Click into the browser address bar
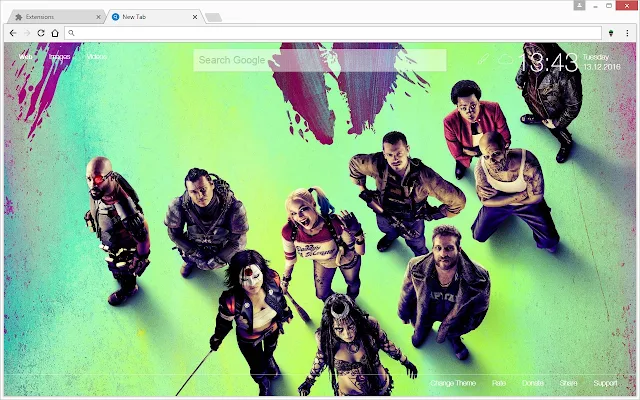The image size is (640, 400). point(333,33)
